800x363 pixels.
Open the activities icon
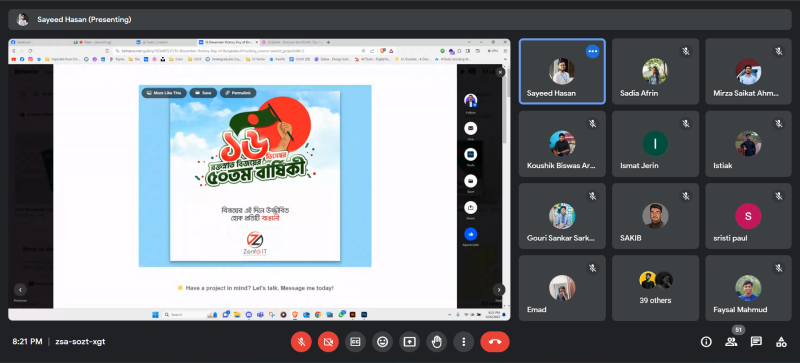(x=781, y=342)
